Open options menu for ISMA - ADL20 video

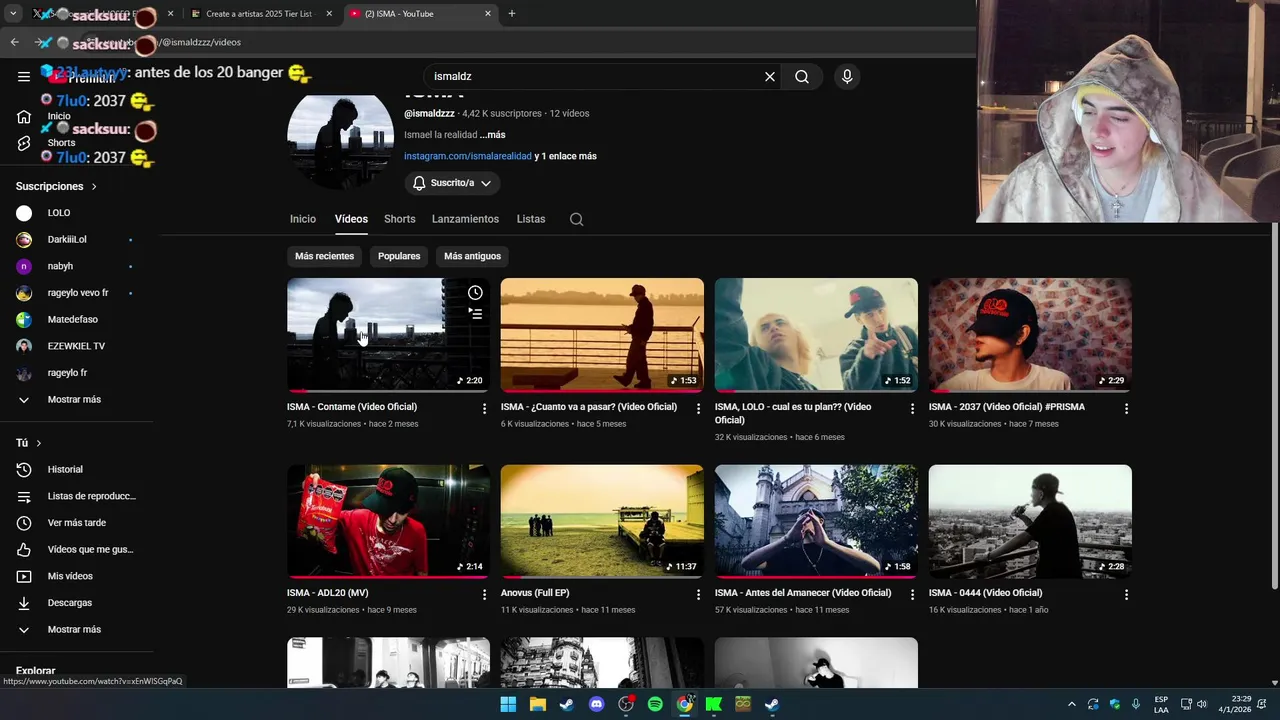[484, 594]
